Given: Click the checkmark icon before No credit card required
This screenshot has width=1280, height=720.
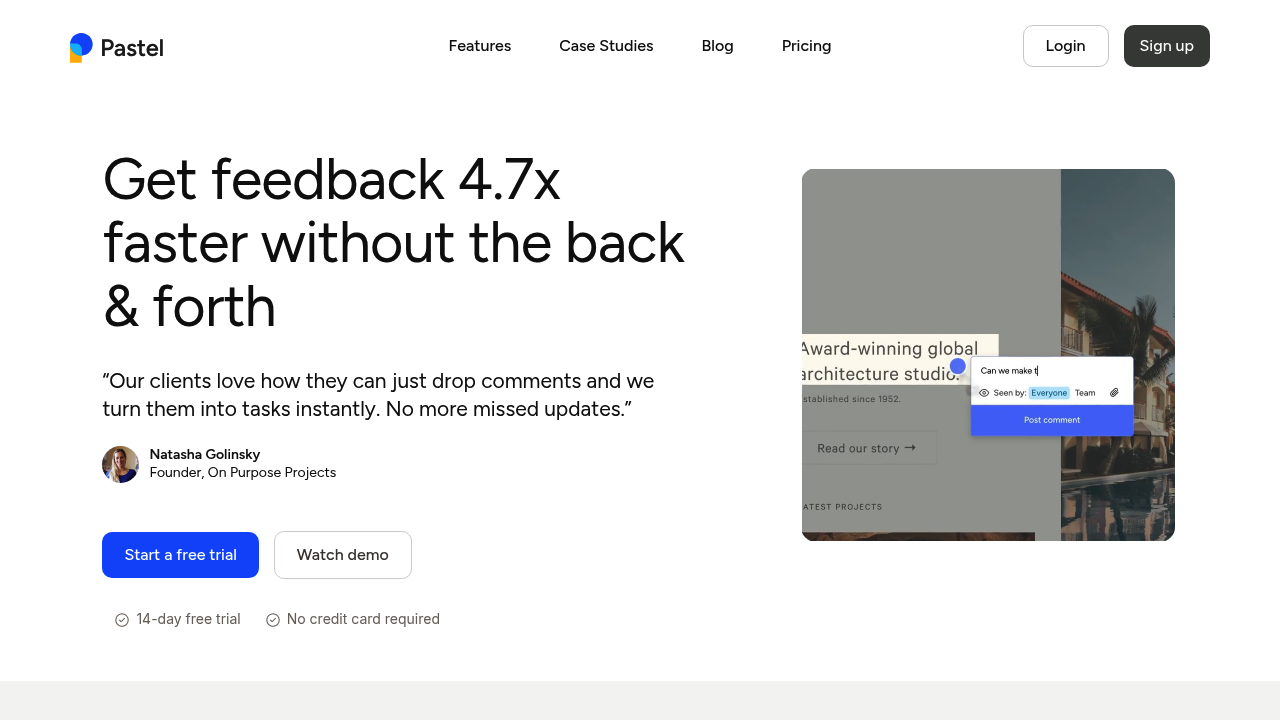Looking at the screenshot, I should coord(272,620).
